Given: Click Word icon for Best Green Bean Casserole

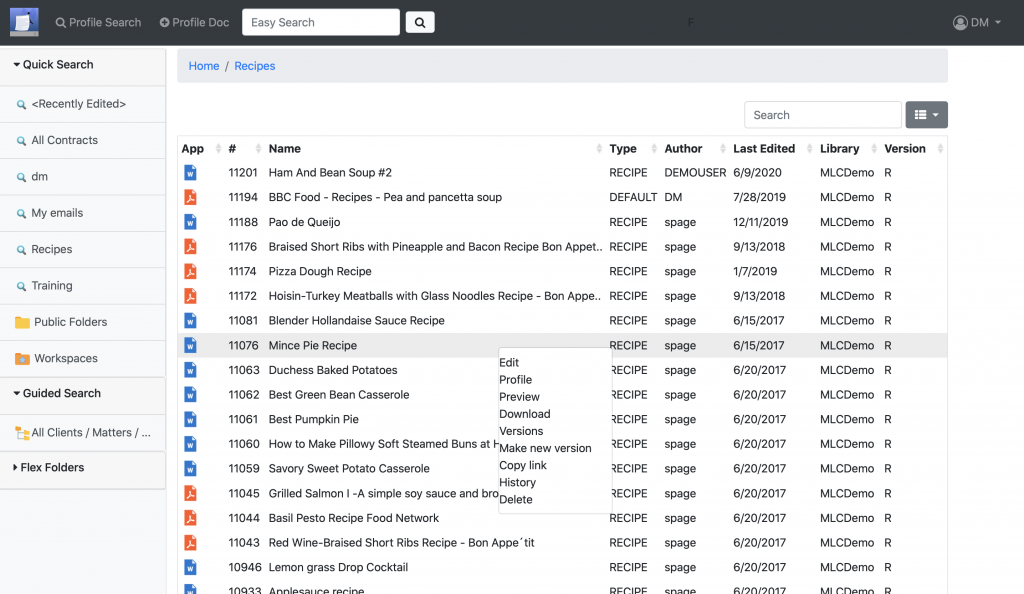Looking at the screenshot, I should click(x=190, y=394).
